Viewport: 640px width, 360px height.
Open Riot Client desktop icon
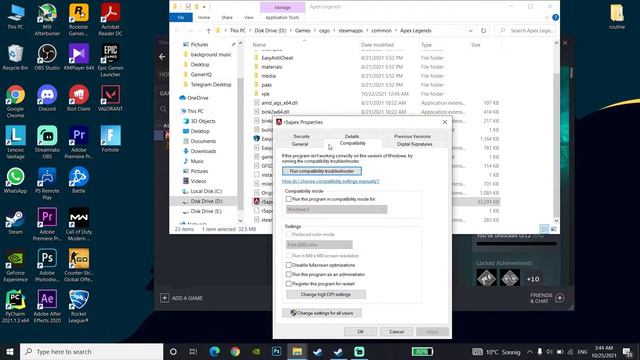[x=79, y=98]
